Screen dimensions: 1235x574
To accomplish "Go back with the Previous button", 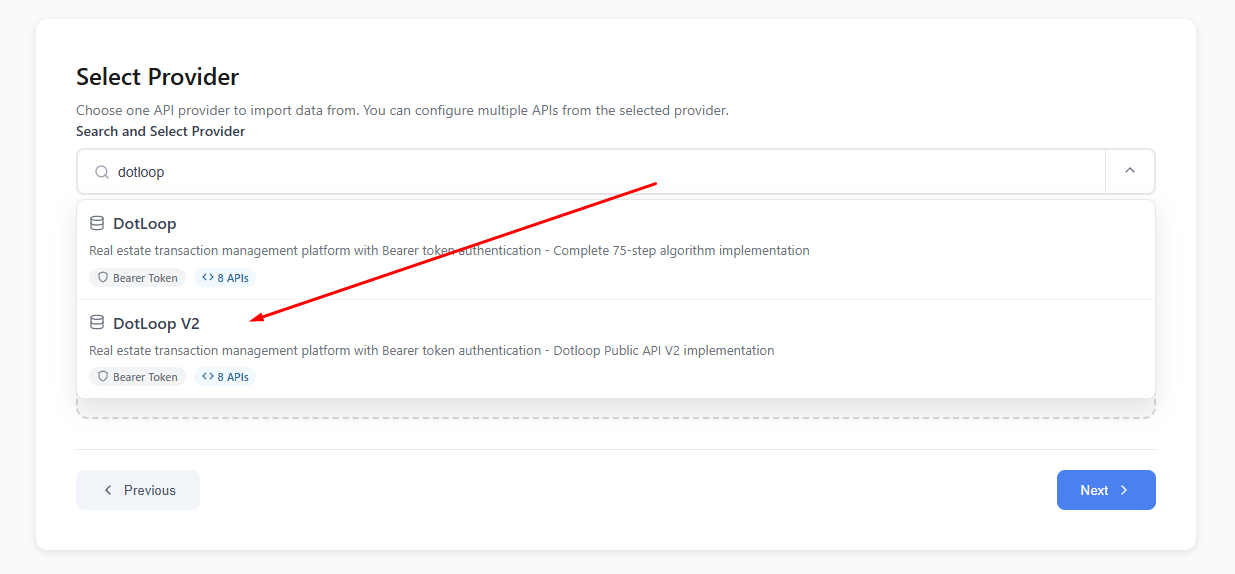I will [138, 490].
